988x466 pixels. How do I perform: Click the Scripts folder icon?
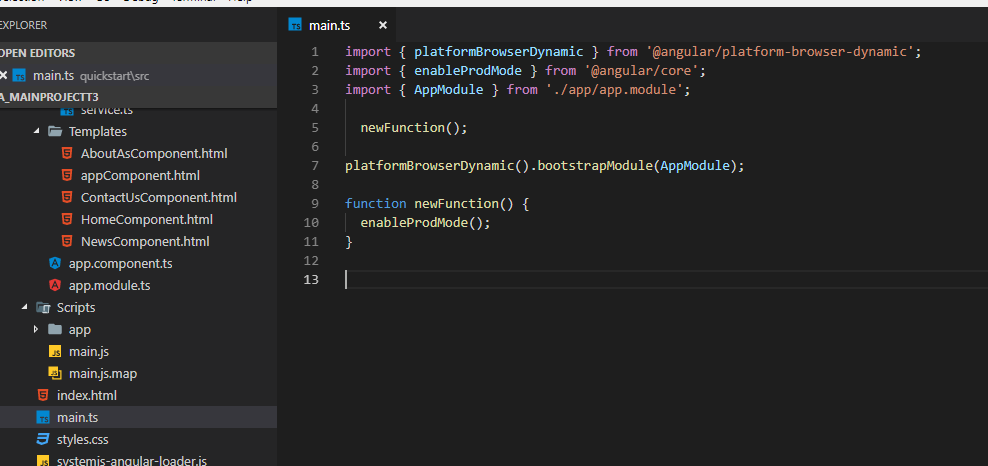click(x=43, y=308)
